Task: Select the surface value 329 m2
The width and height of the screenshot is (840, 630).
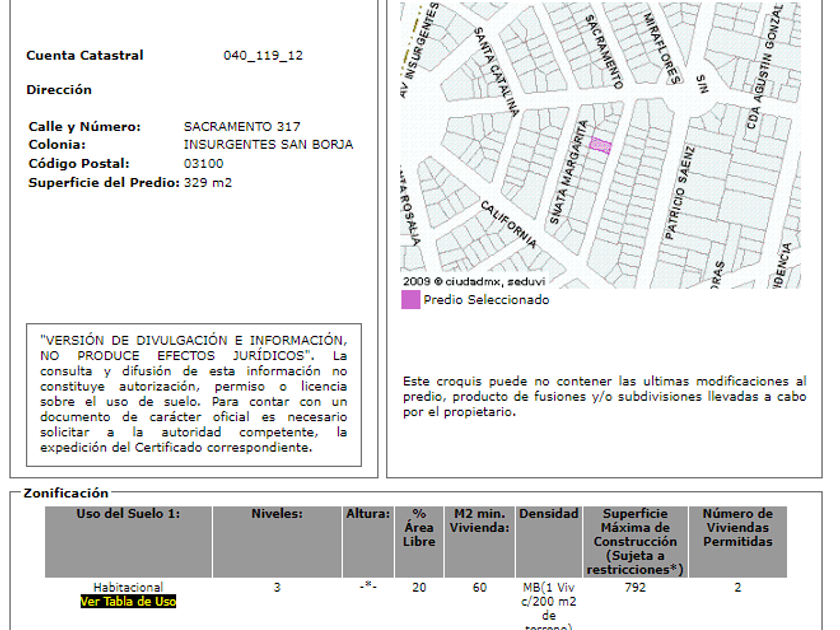Action: click(x=208, y=183)
